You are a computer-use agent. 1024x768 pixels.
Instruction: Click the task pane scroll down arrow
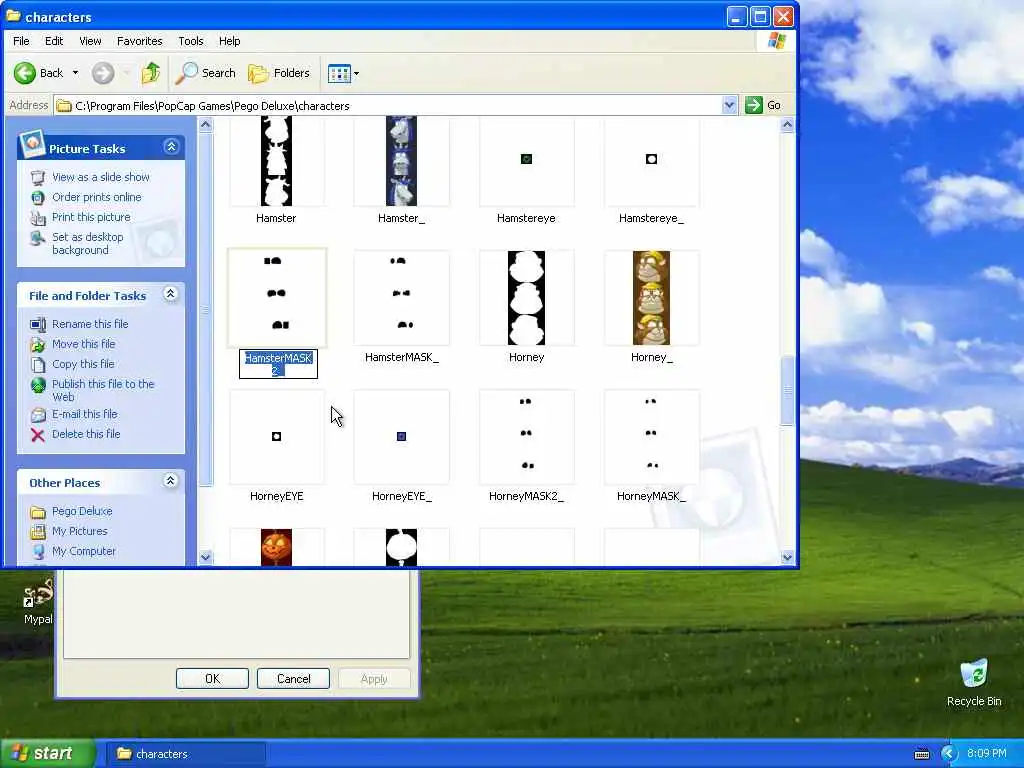click(206, 557)
